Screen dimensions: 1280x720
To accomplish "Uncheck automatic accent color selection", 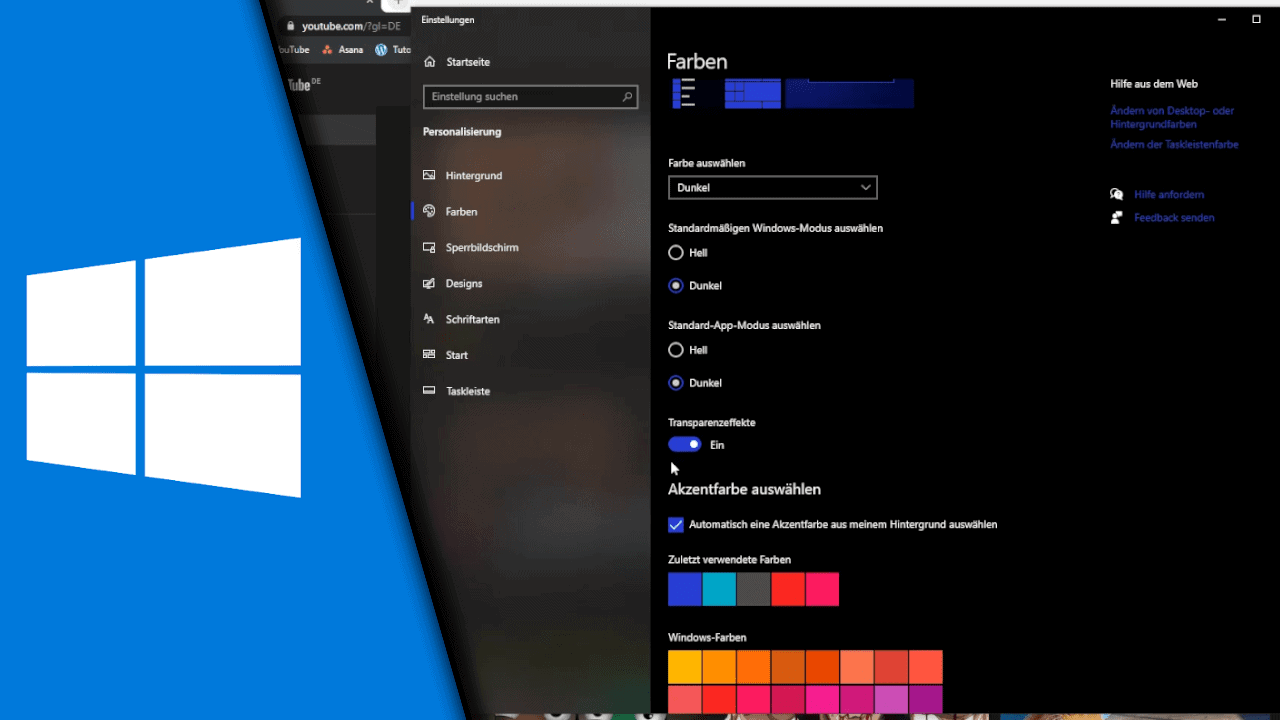I will click(x=676, y=524).
